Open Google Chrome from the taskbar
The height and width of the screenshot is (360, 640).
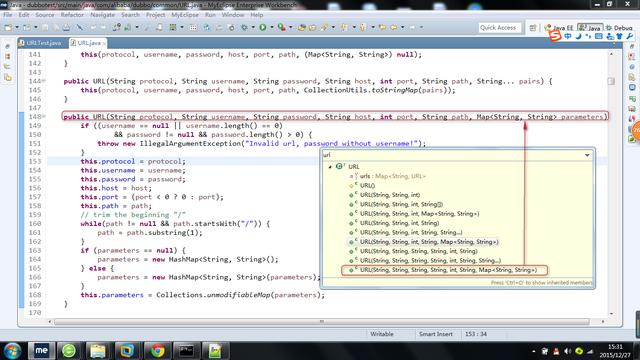(x=157, y=351)
